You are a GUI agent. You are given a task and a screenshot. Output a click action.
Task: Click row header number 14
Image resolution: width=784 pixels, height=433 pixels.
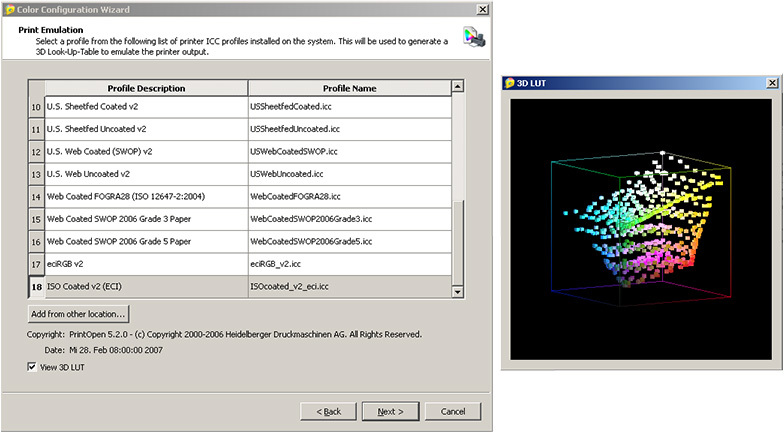tap(36, 197)
